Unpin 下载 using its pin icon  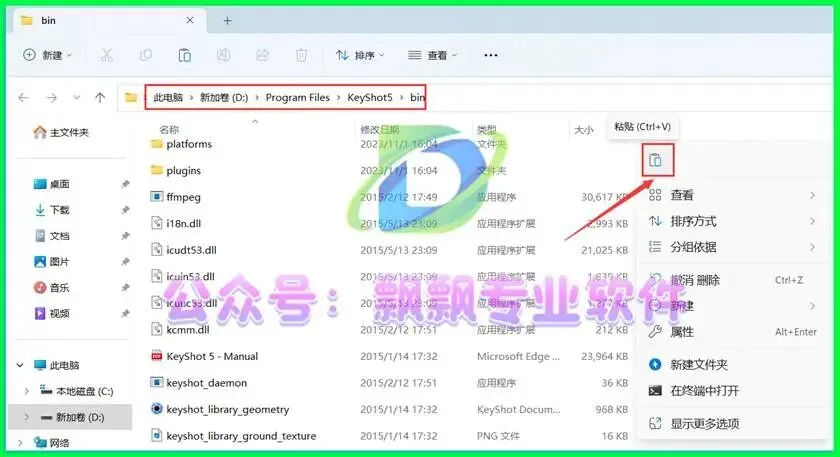pyautogui.click(x=125, y=210)
